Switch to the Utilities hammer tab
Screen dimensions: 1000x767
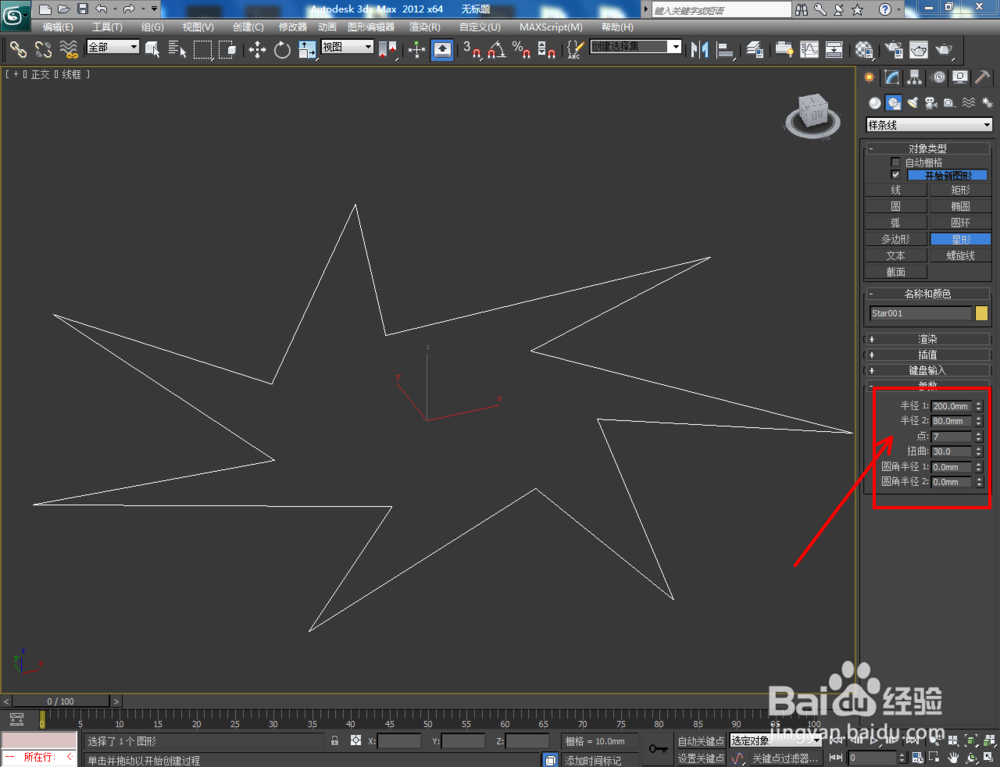[983, 77]
